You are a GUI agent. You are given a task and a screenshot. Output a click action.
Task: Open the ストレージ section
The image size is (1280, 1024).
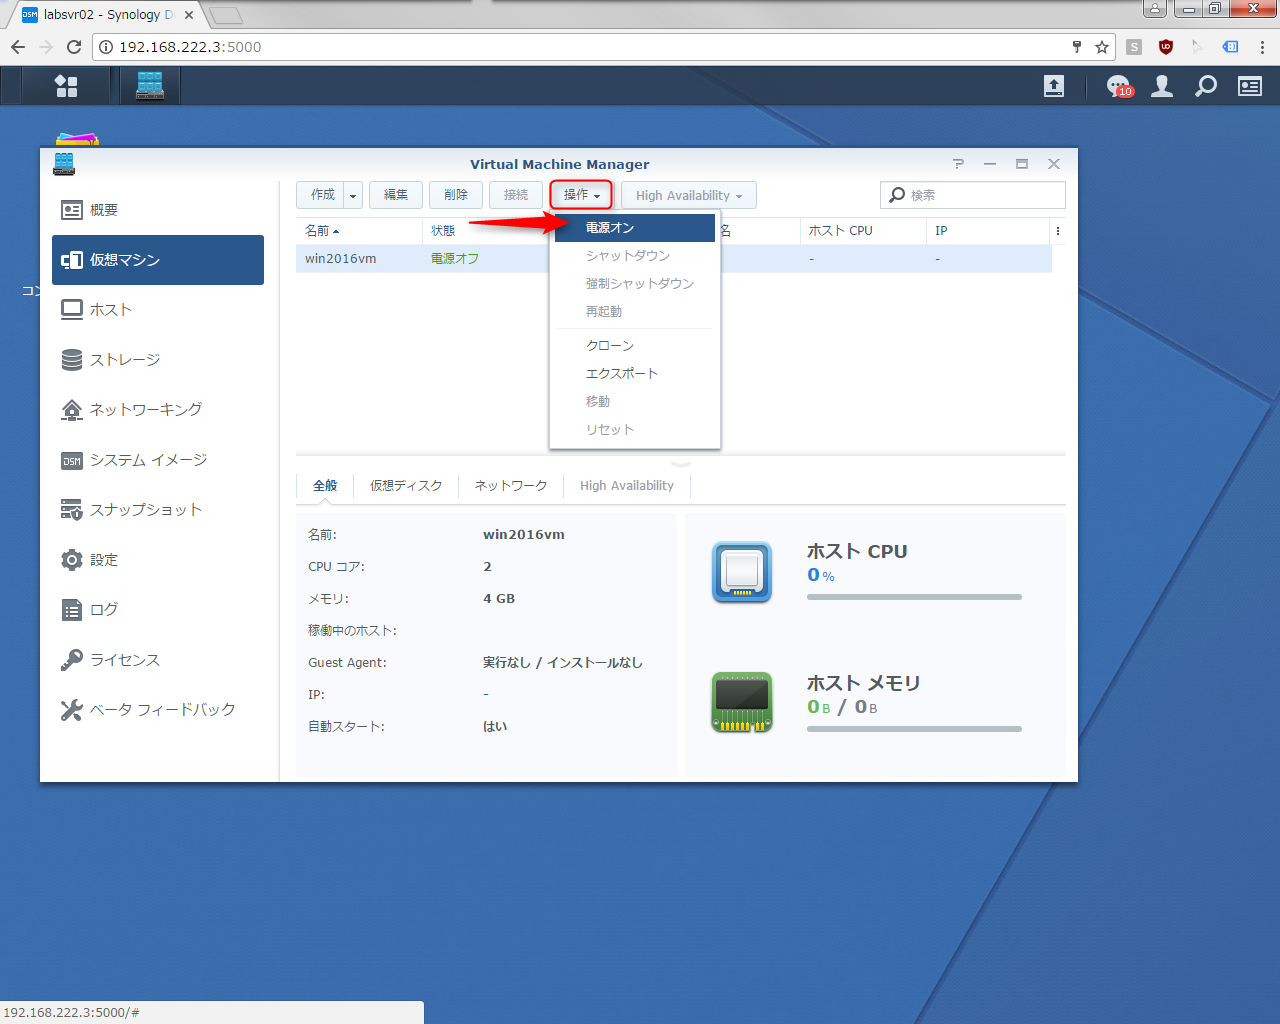(x=158, y=360)
